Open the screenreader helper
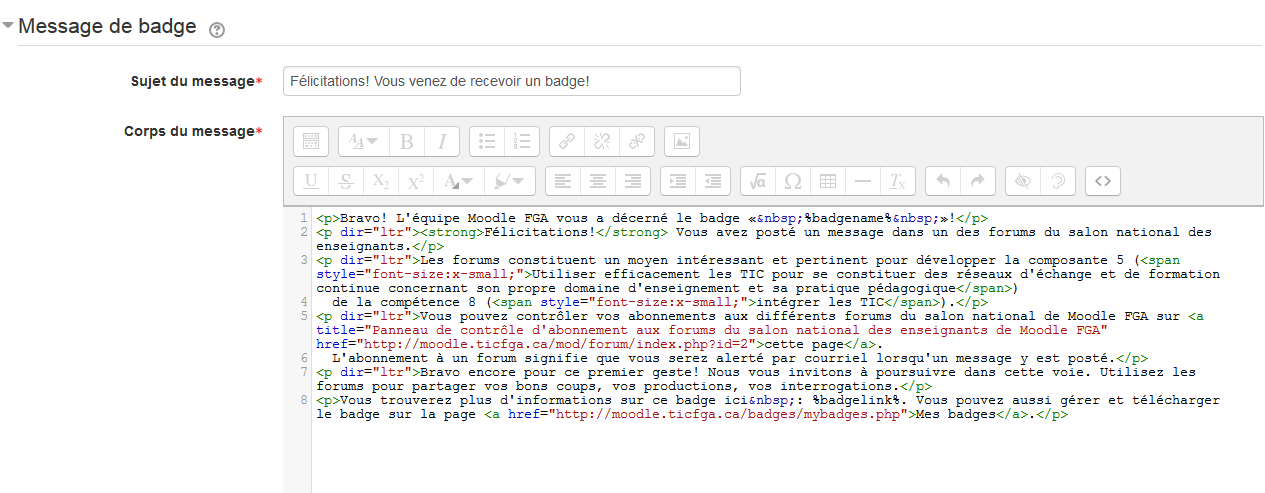Viewport: 1265px width, 493px height. (1057, 181)
